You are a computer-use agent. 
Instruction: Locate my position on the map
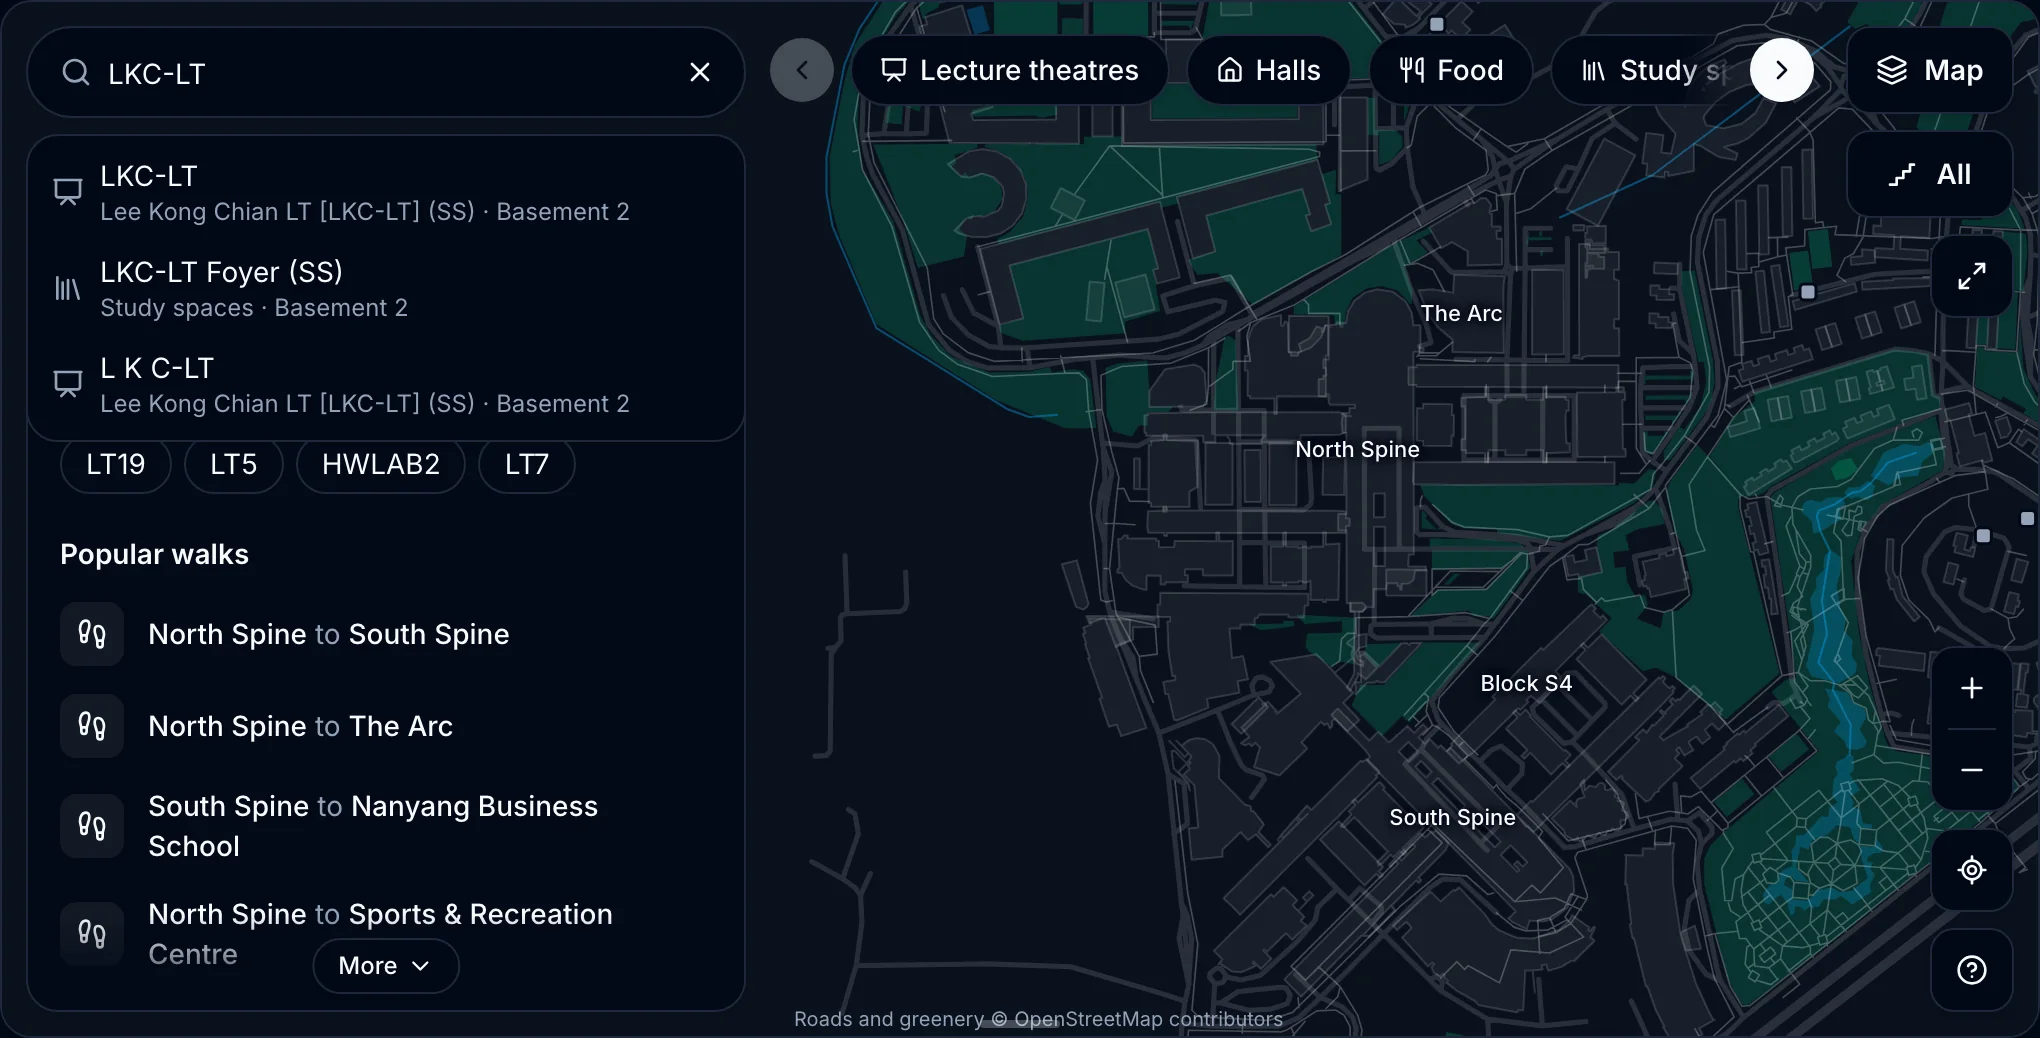coord(1972,870)
